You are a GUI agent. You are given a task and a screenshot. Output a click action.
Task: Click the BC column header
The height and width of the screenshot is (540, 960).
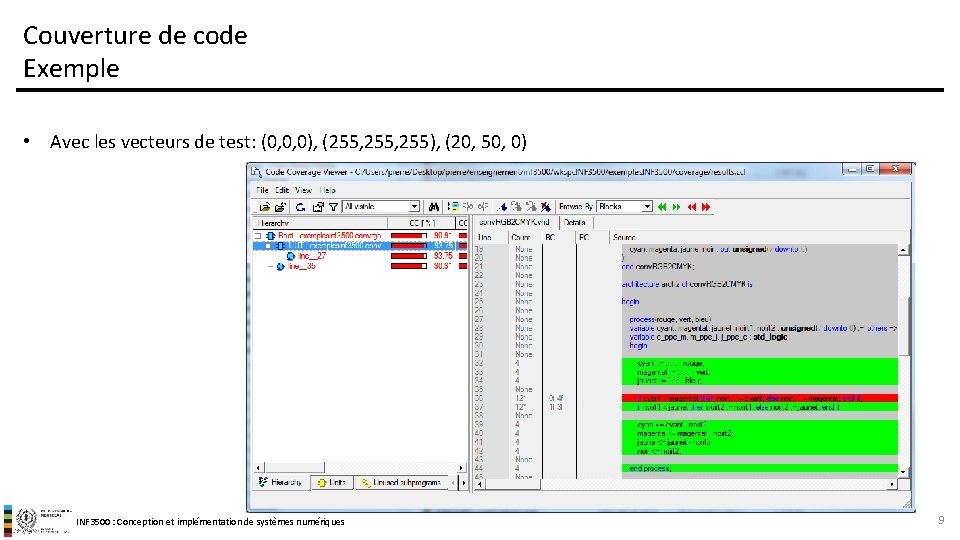point(558,237)
